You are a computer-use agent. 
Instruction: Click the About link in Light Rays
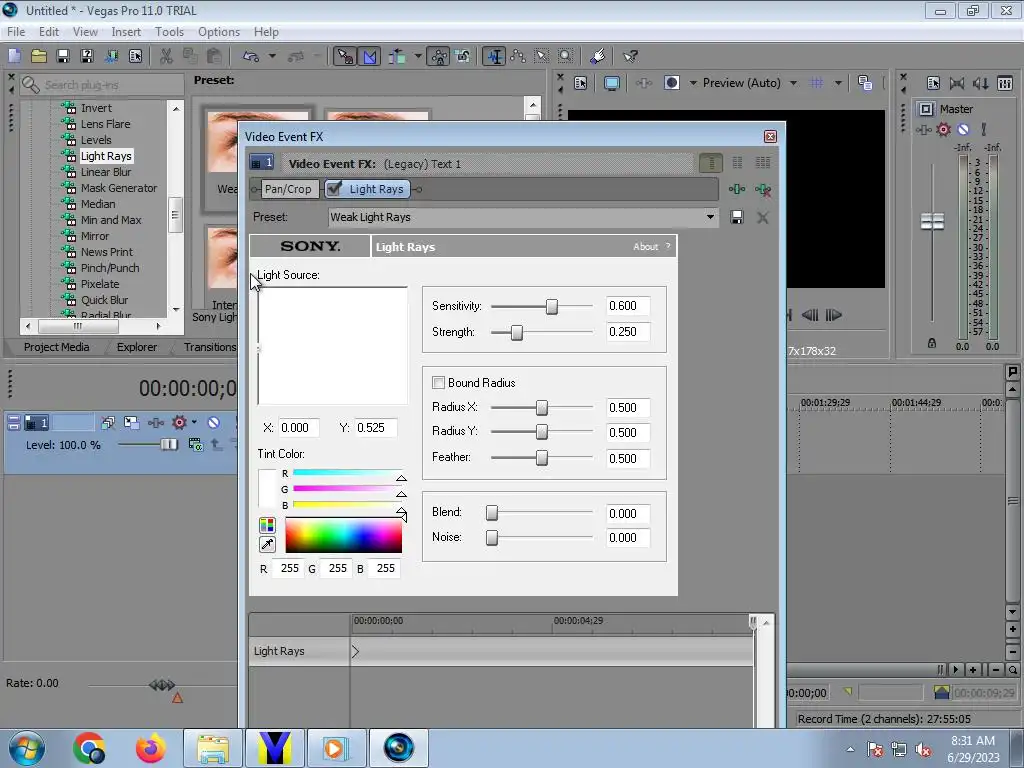tap(645, 246)
